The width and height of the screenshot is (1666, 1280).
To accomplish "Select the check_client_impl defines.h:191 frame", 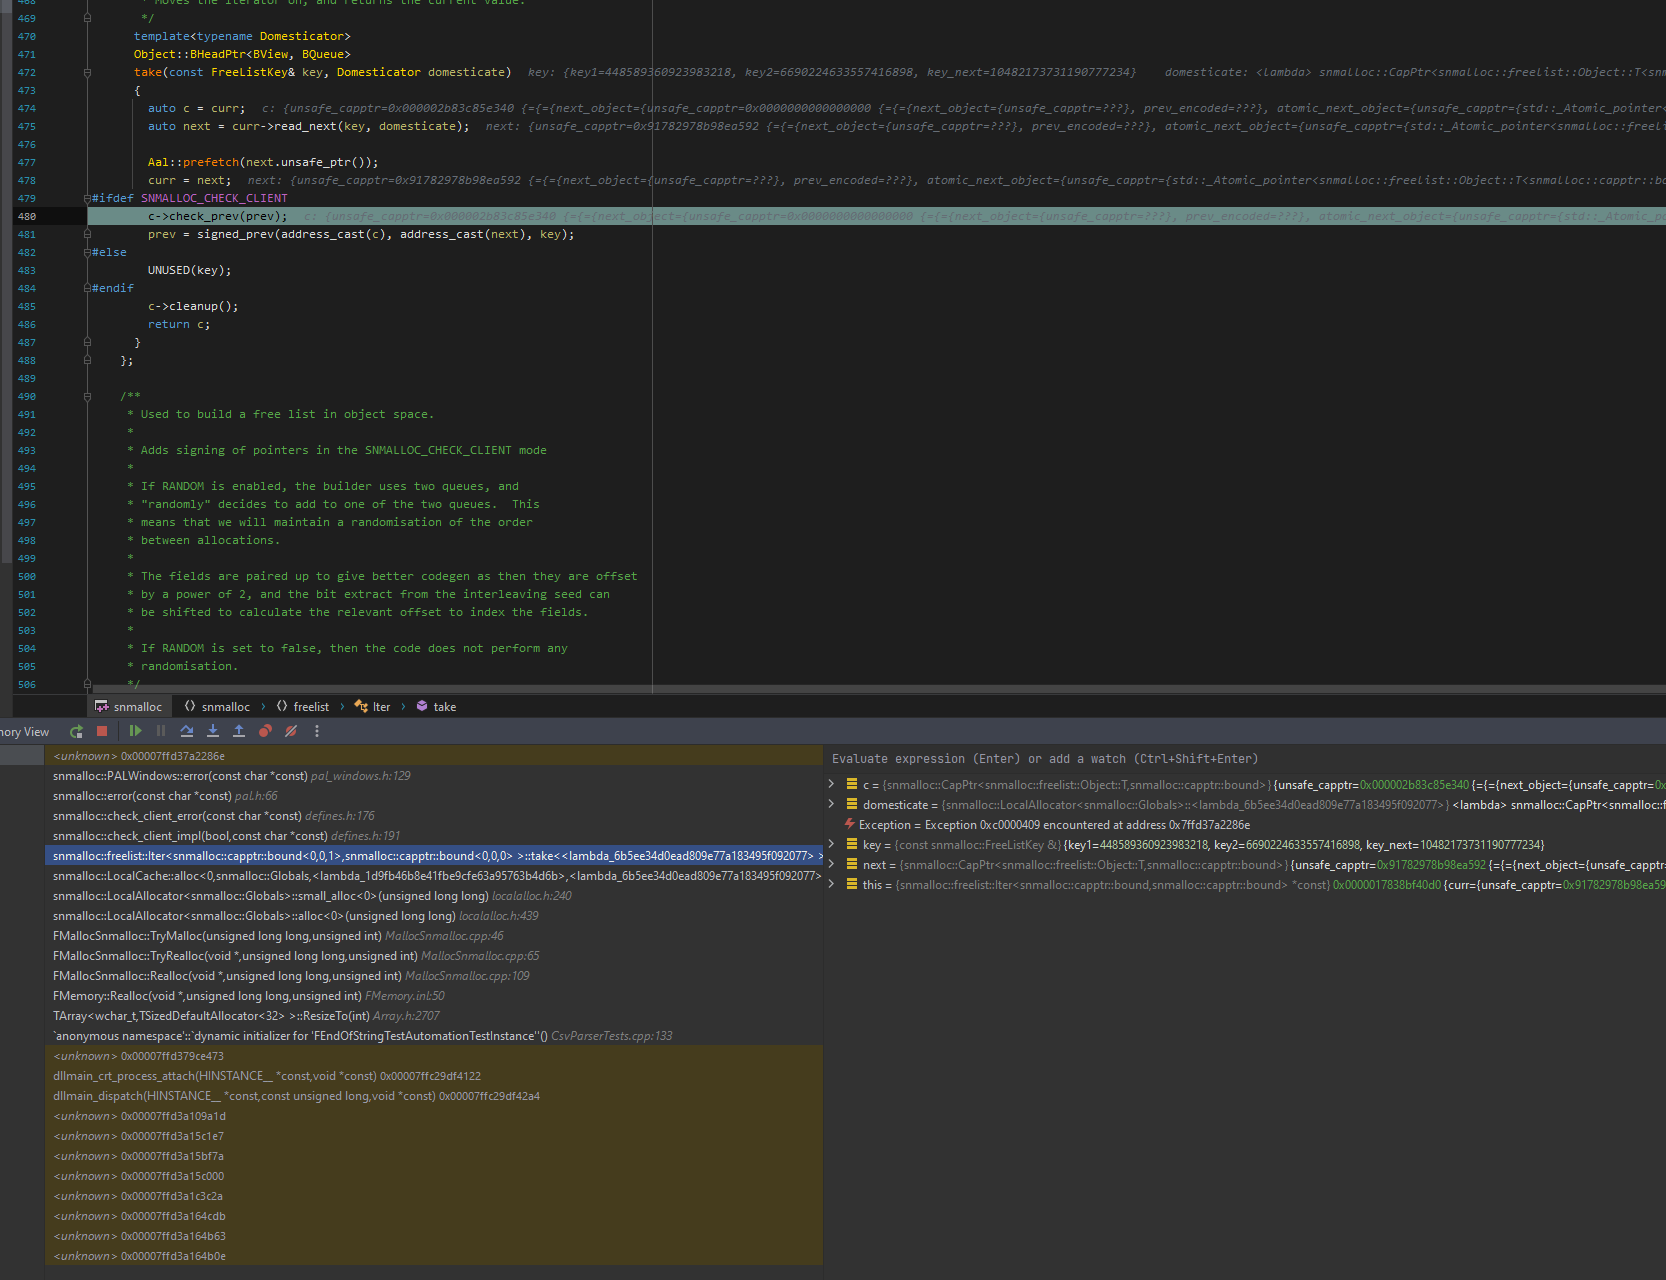I will click(434, 836).
